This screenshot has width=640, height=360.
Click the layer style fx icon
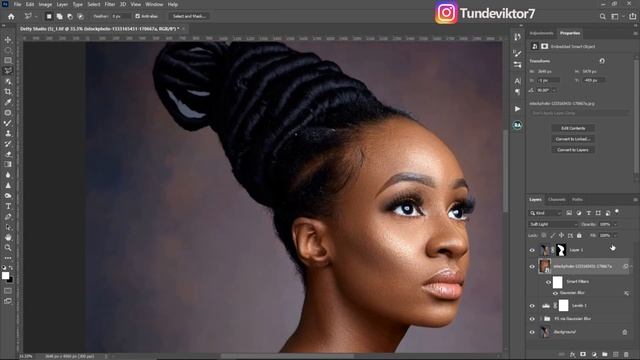(x=573, y=354)
